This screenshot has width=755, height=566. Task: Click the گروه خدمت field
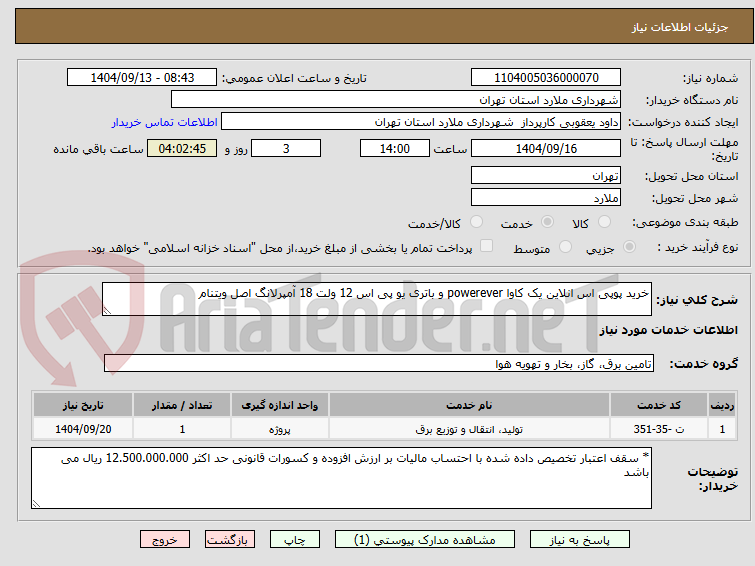pyautogui.click(x=379, y=364)
